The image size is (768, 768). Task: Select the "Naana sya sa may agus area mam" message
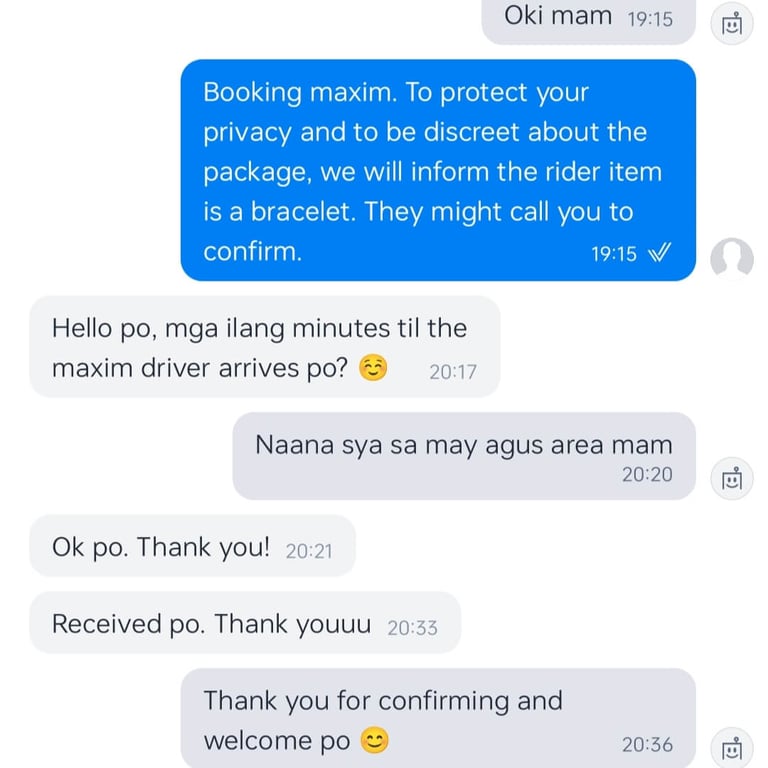pyautogui.click(x=464, y=456)
